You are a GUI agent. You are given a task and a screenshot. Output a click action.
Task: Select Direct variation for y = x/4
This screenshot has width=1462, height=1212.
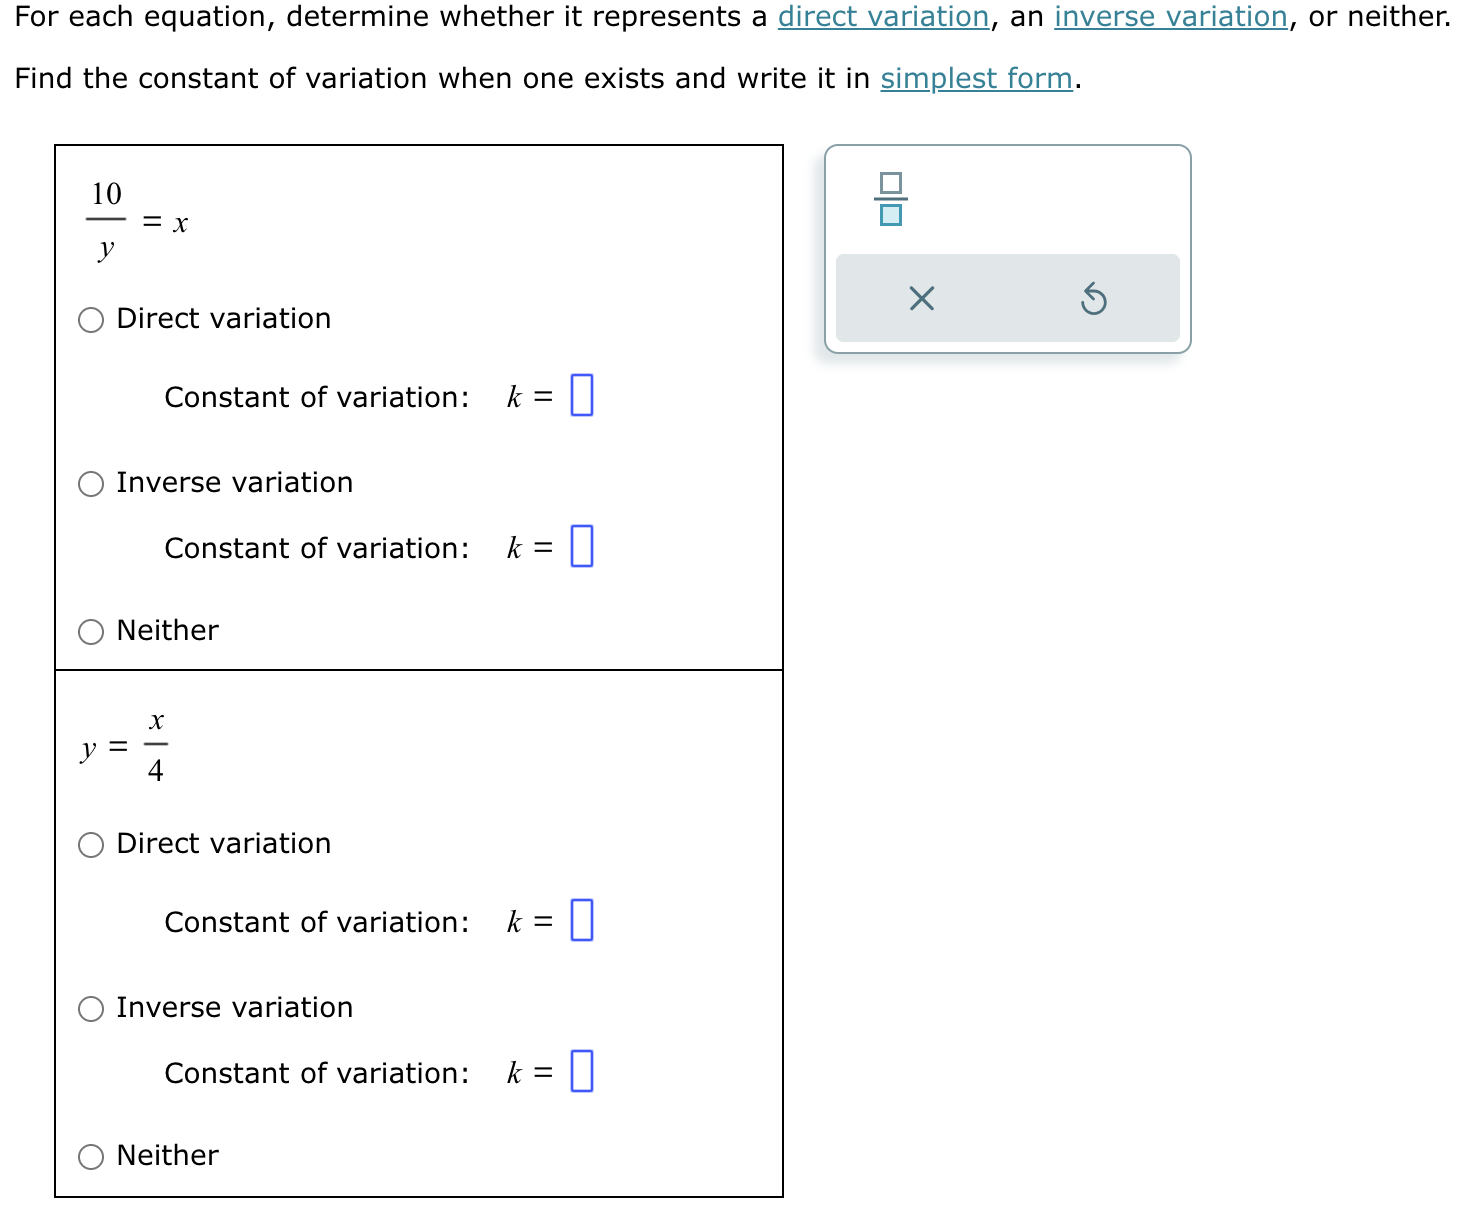pyautogui.click(x=91, y=845)
